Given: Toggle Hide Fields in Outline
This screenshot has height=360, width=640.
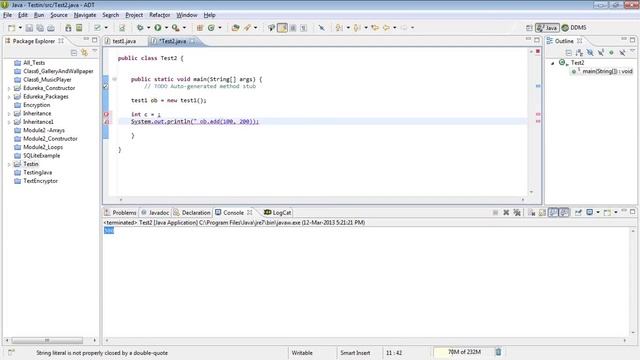Looking at the screenshot, I should (590, 53).
